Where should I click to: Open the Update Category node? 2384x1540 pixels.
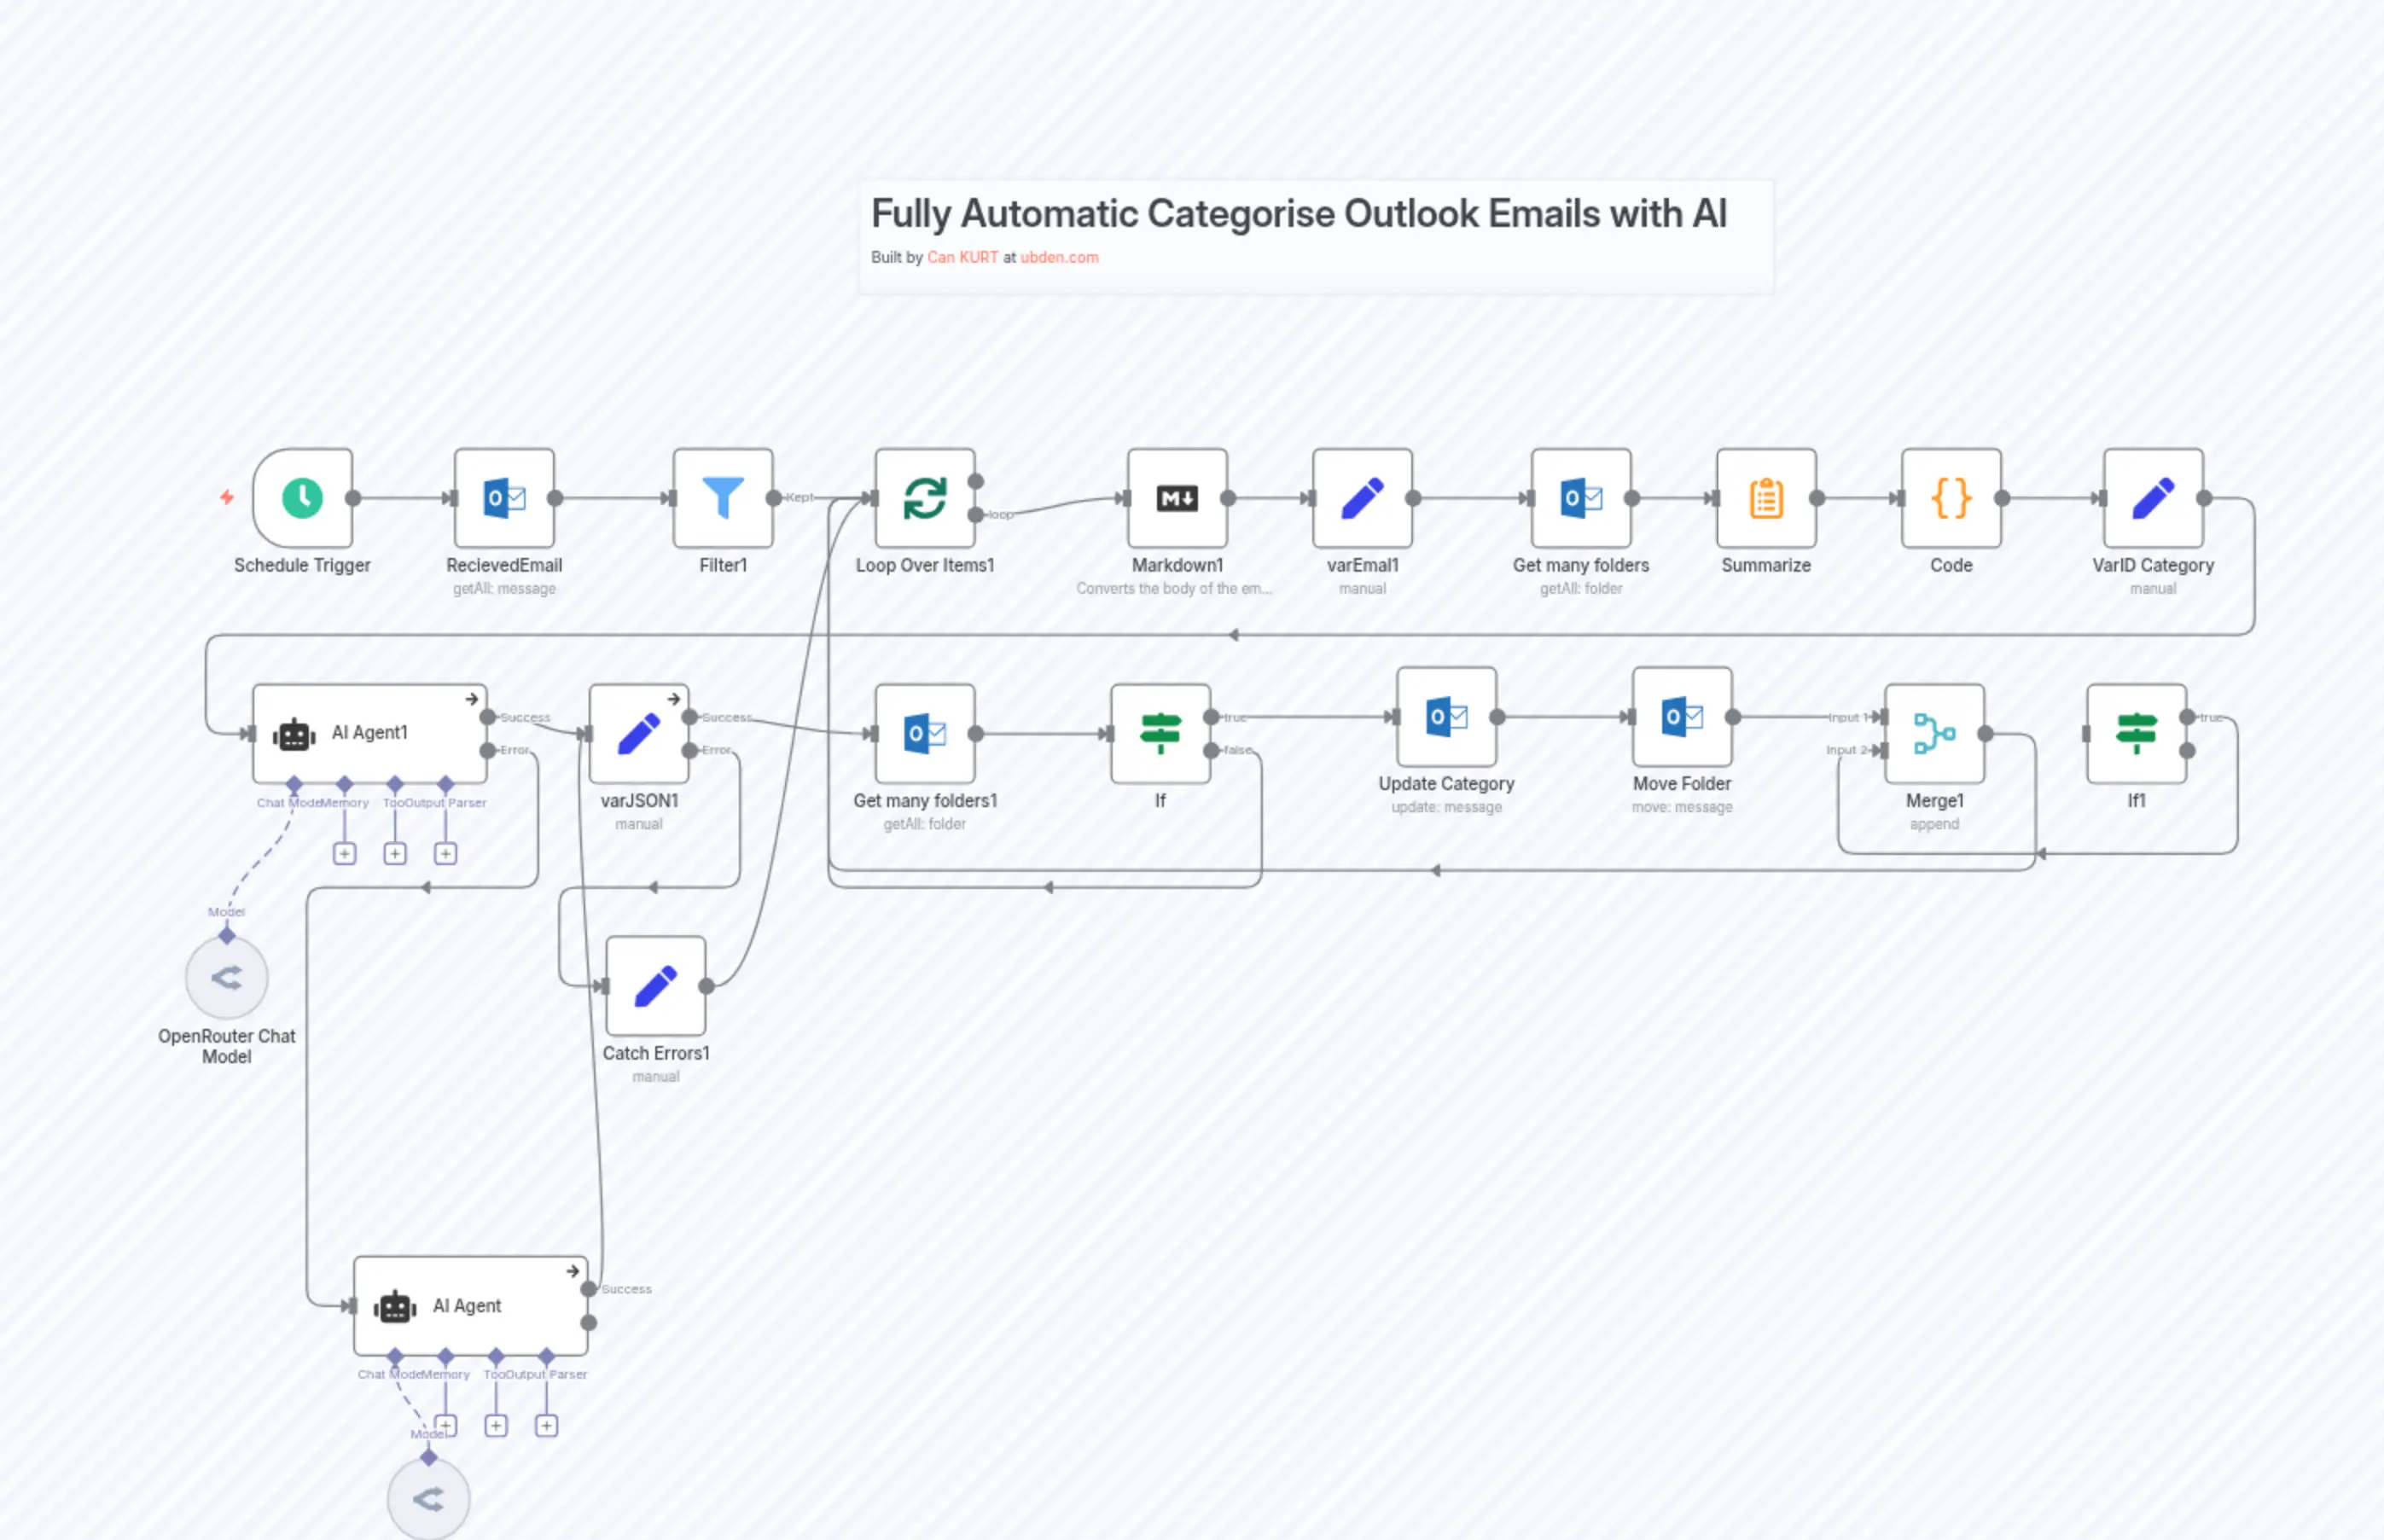click(1447, 716)
